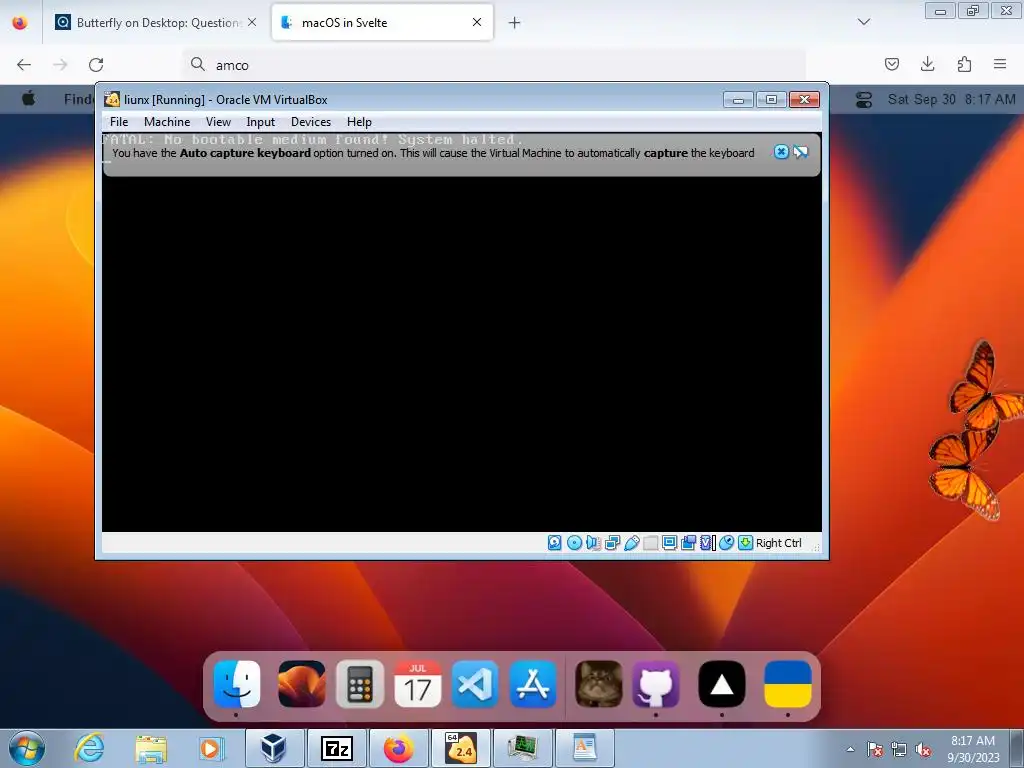Click the muted volume tray icon
Viewport: 1024px width, 768px height.
click(x=923, y=750)
